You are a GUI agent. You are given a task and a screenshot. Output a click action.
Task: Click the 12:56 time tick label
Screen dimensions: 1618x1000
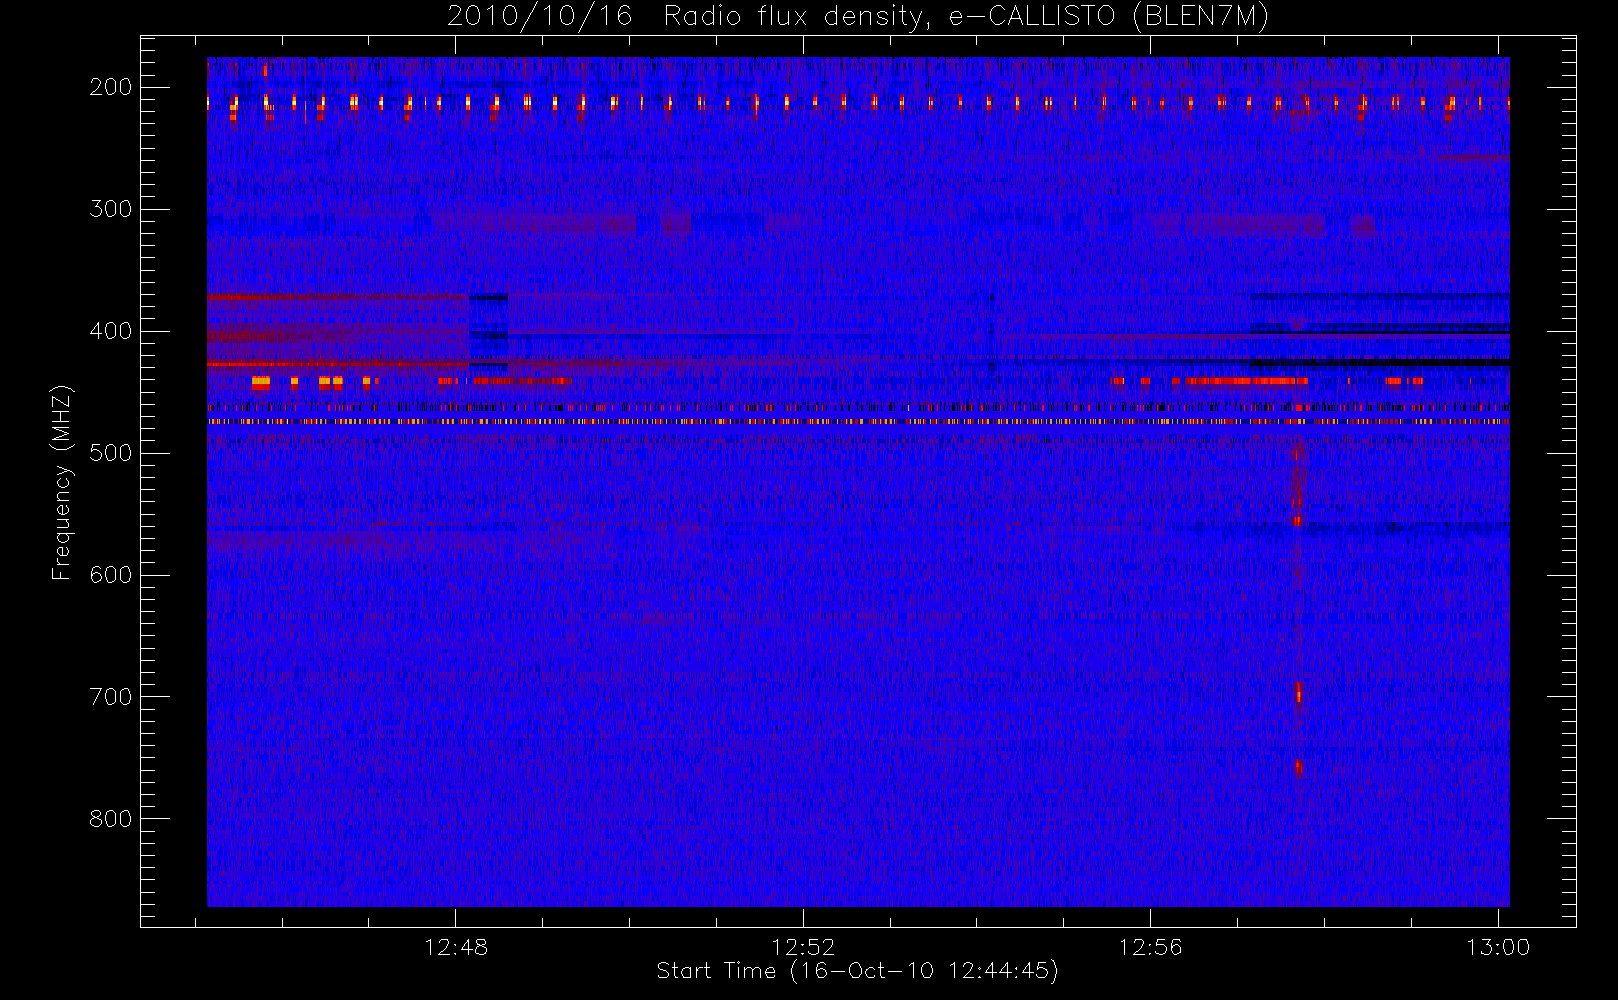[1150, 947]
